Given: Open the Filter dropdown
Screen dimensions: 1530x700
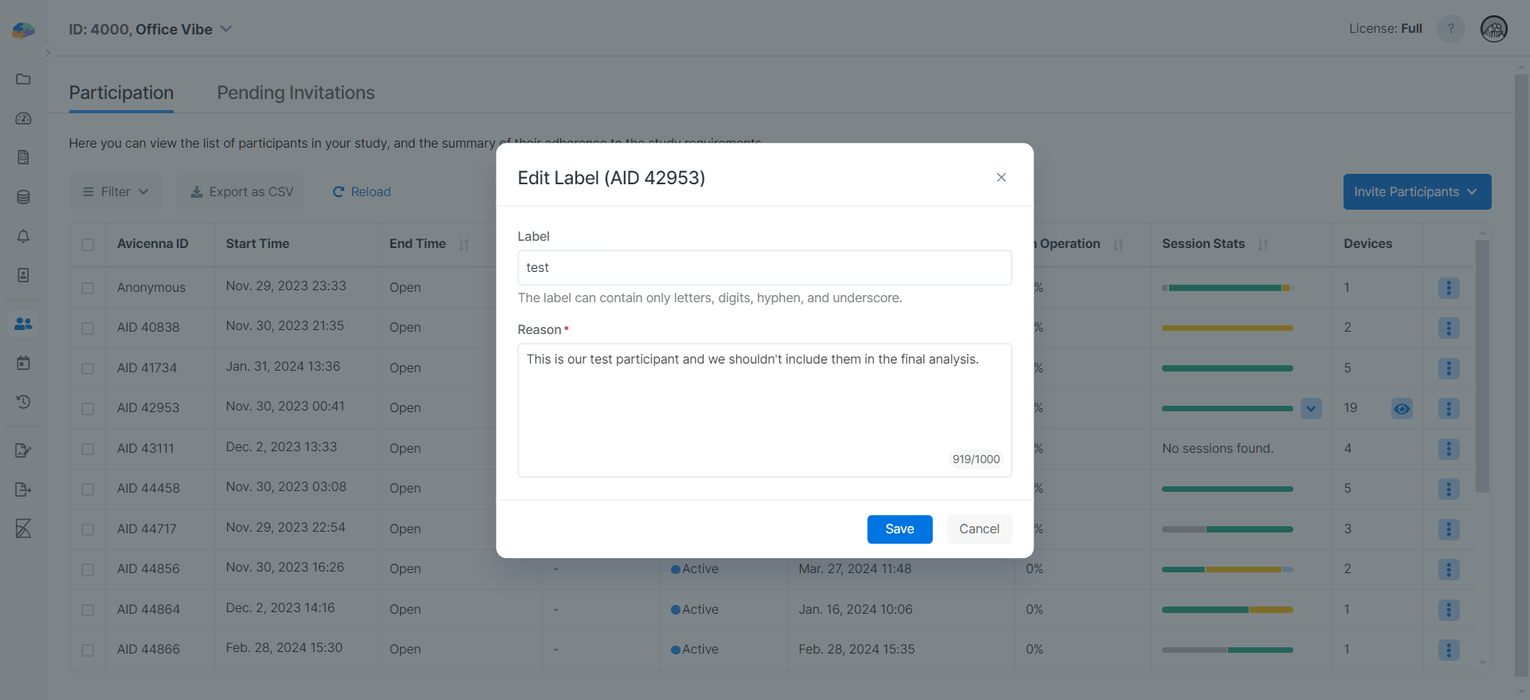Looking at the screenshot, I should (115, 191).
